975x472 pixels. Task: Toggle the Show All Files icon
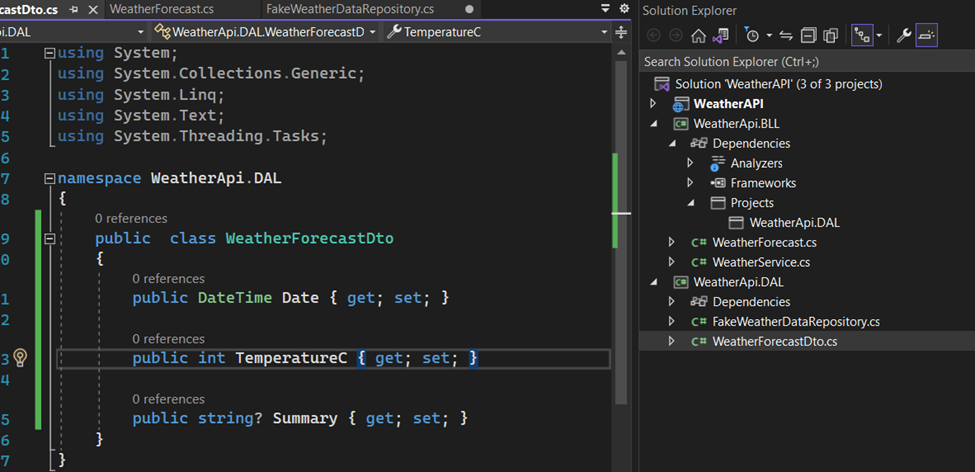(831, 35)
